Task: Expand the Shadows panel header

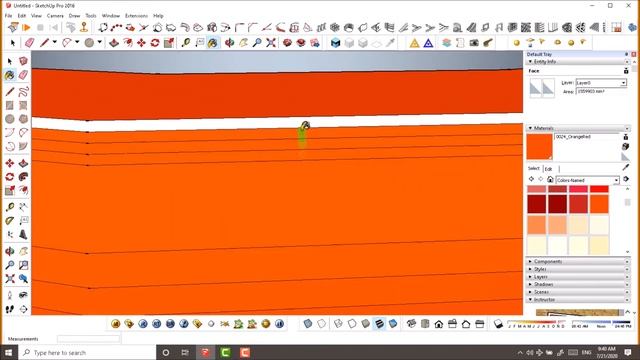Action: coord(578,284)
